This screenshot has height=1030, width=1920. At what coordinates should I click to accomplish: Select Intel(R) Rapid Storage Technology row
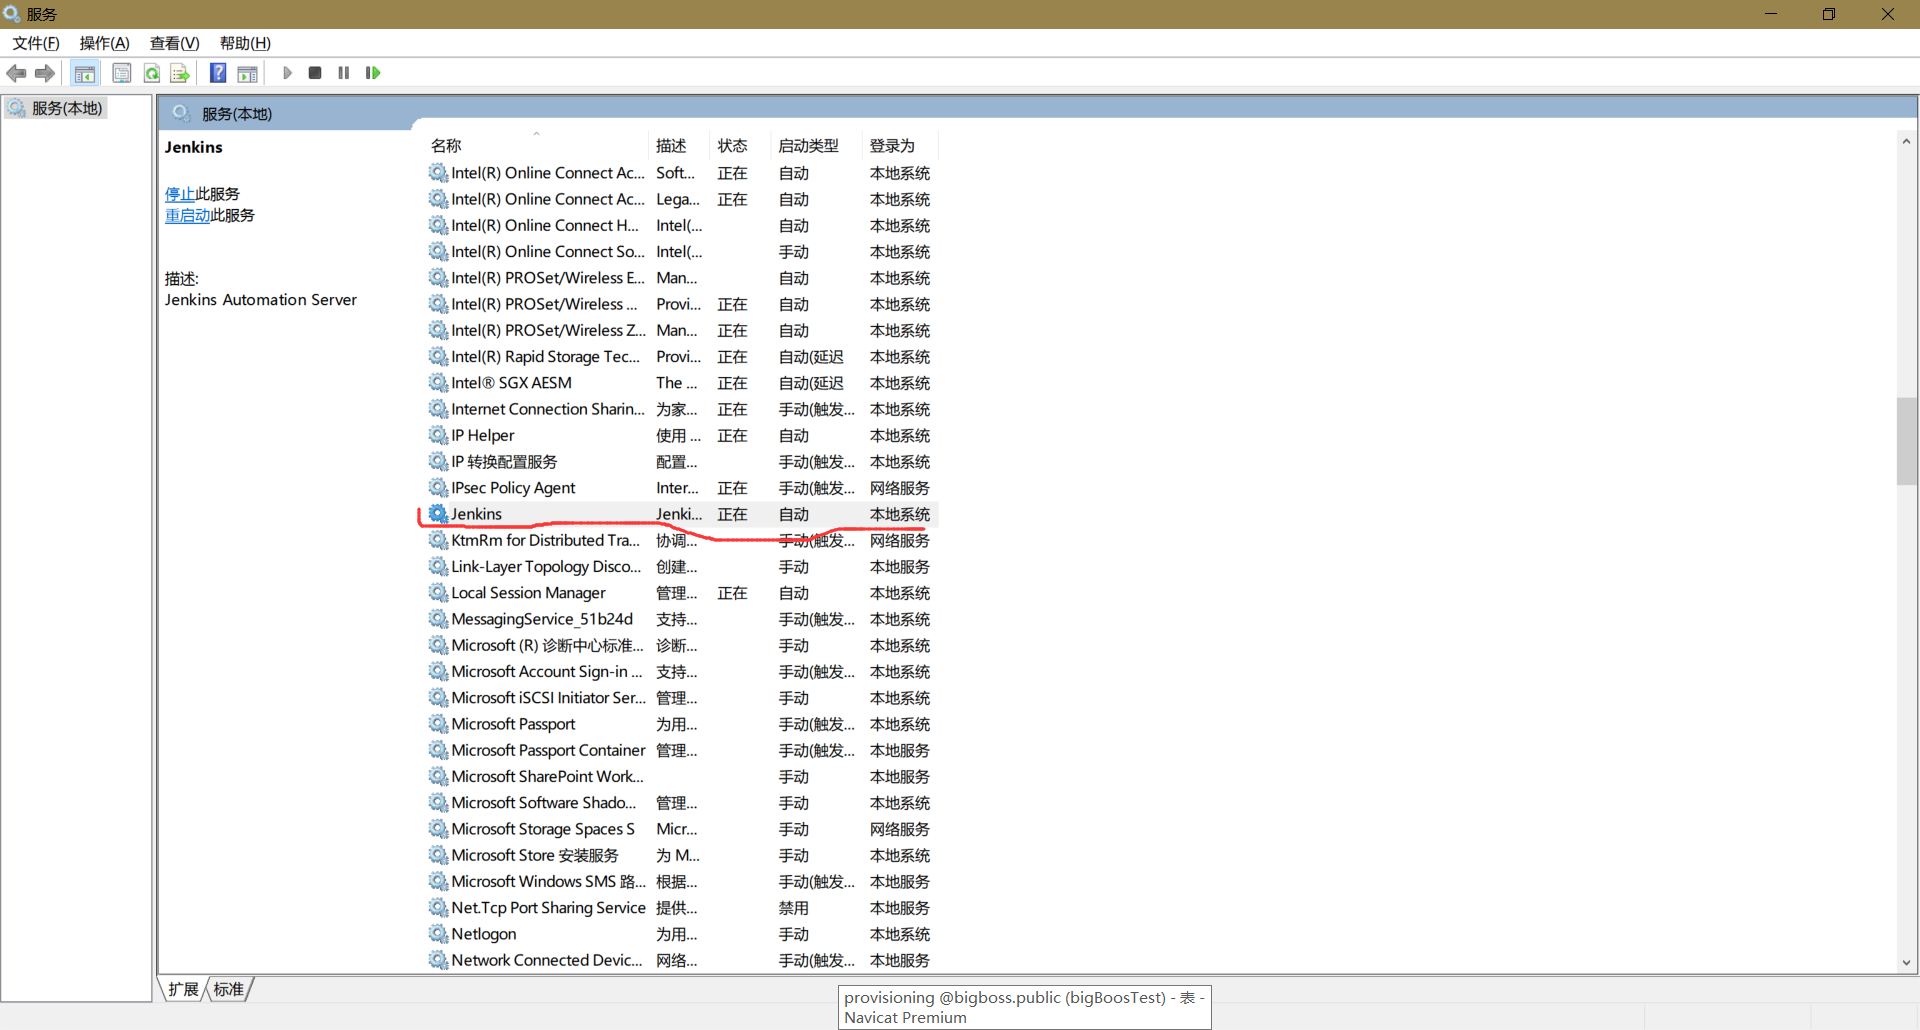(683, 357)
